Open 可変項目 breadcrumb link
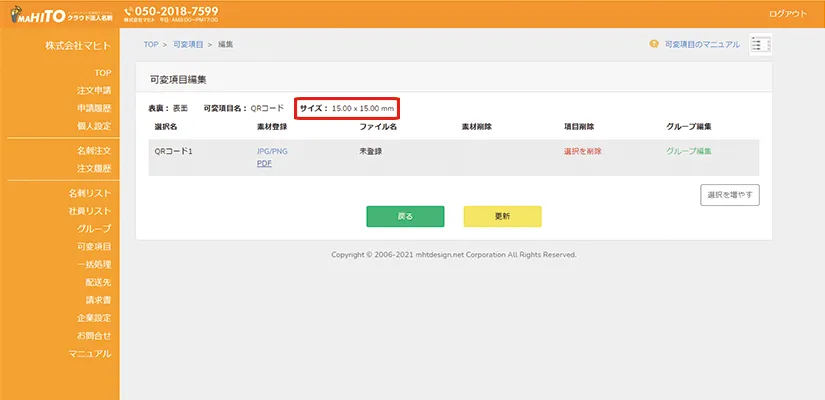The height and width of the screenshot is (400, 825). tap(188, 45)
